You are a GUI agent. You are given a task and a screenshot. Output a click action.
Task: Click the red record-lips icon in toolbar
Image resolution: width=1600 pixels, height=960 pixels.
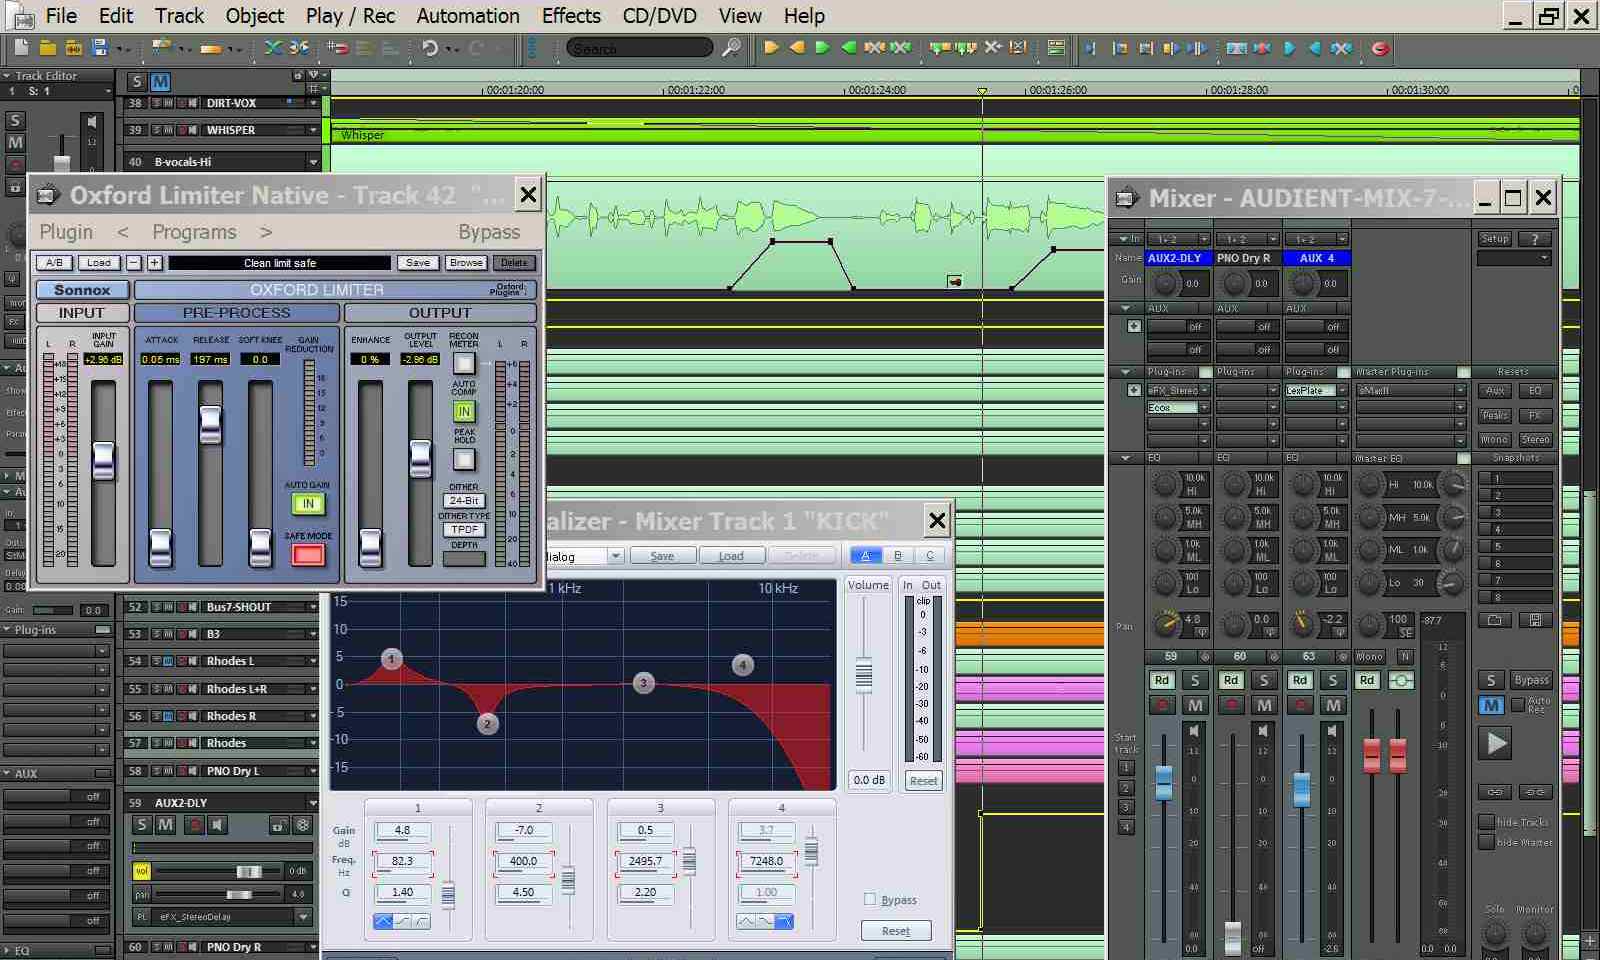coord(1380,47)
